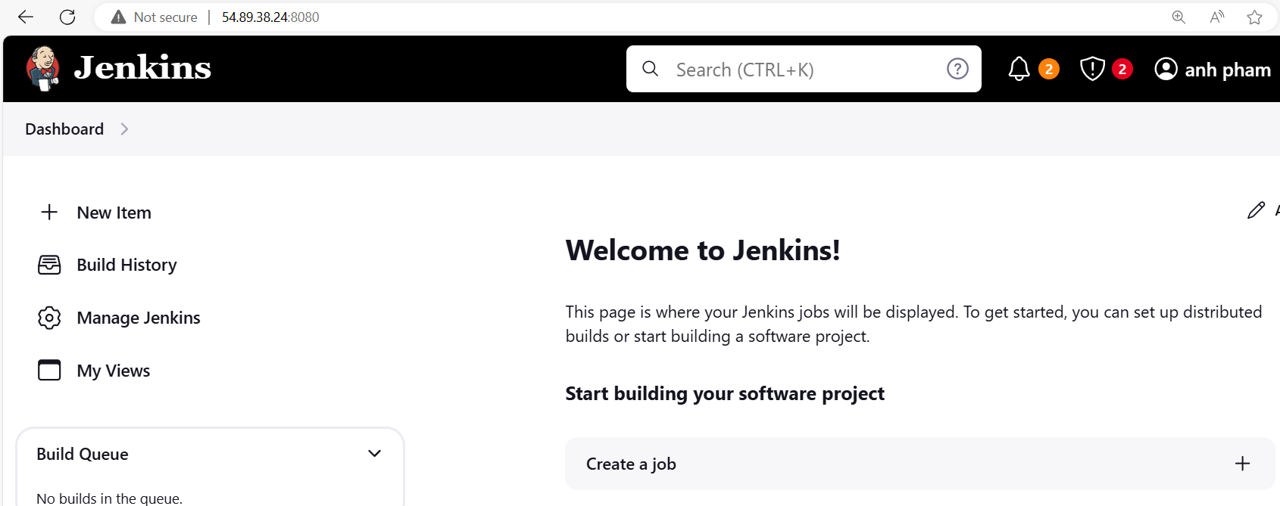1280x506 pixels.
Task: Click the plus on Create a job
Action: click(1242, 464)
